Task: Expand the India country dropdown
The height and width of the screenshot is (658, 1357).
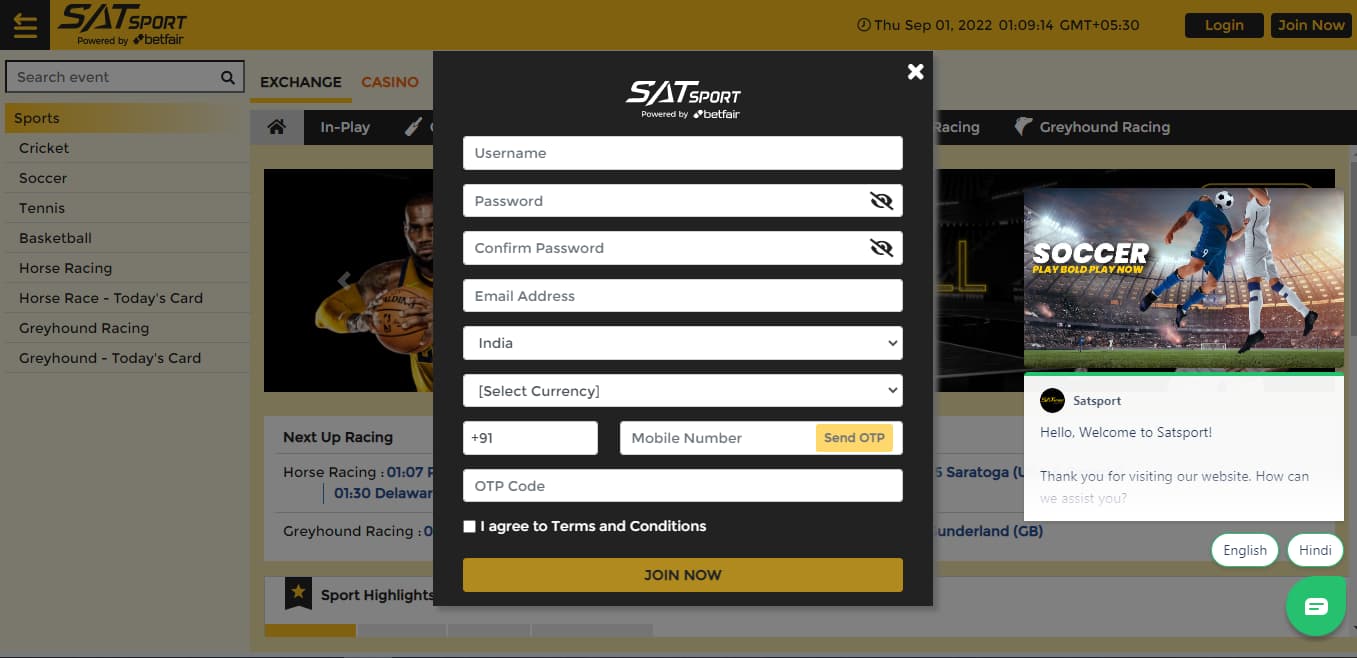Action: point(683,343)
